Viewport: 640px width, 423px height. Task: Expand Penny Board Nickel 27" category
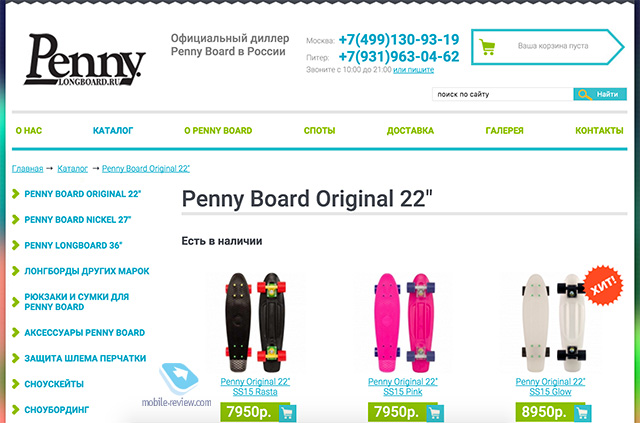[x=78, y=220]
